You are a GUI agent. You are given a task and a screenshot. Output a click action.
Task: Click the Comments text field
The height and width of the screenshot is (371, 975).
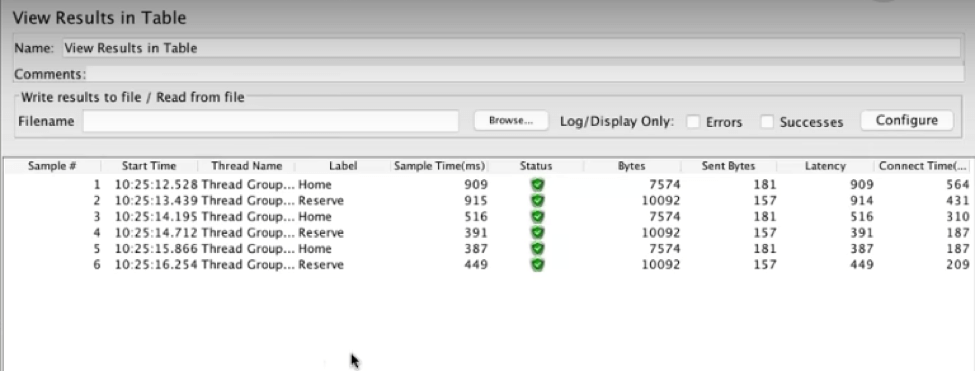tap(525, 74)
